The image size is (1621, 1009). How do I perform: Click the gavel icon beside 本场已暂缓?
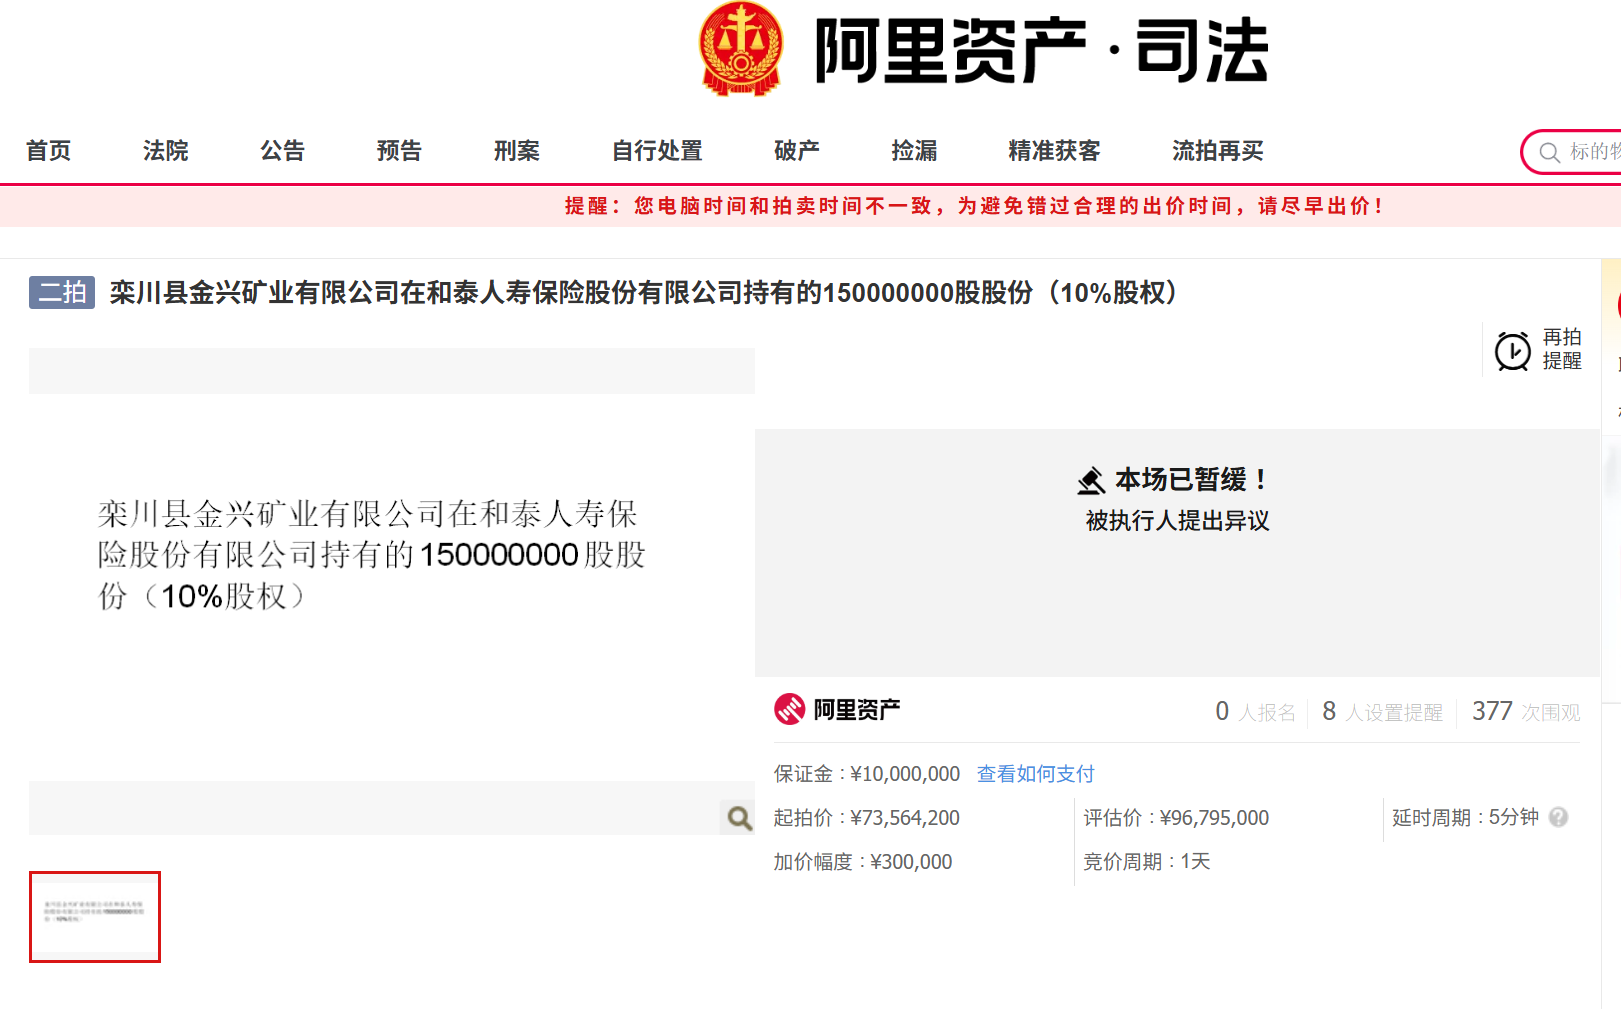(x=1091, y=481)
